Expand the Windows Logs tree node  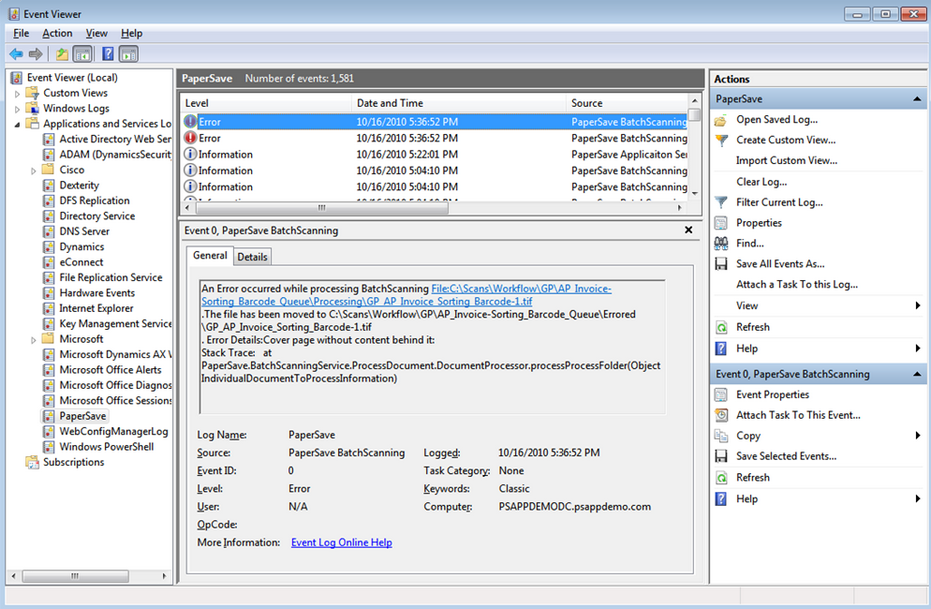click(18, 109)
